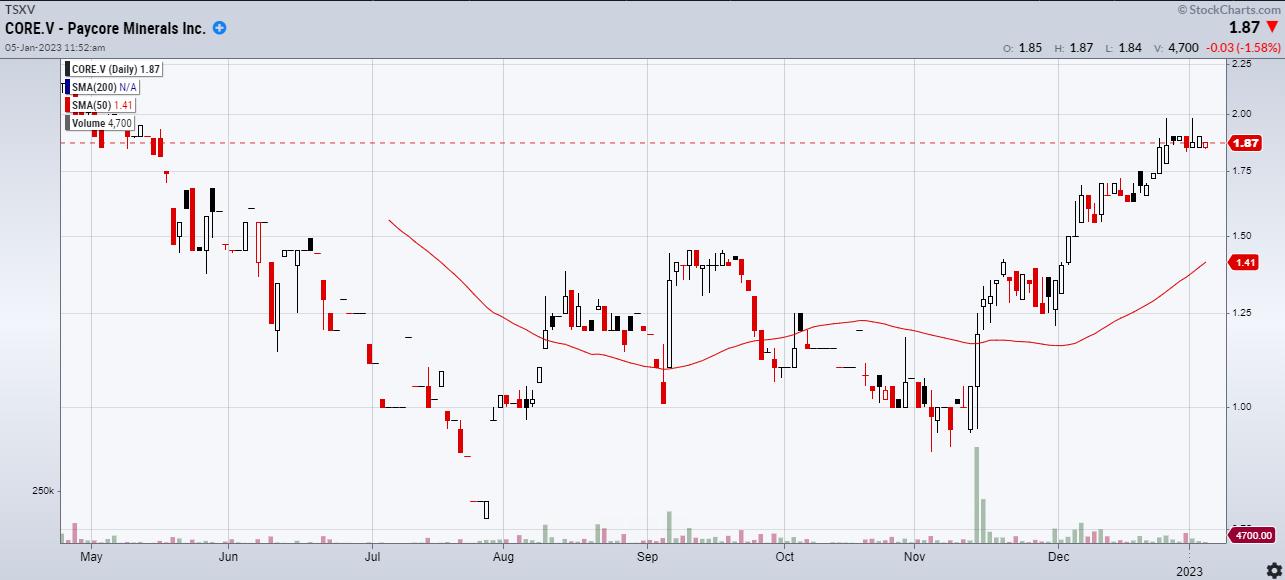Viewport: 1285px width, 580px height.
Task: Click the 1.75 price axis label
Action: [1242, 172]
